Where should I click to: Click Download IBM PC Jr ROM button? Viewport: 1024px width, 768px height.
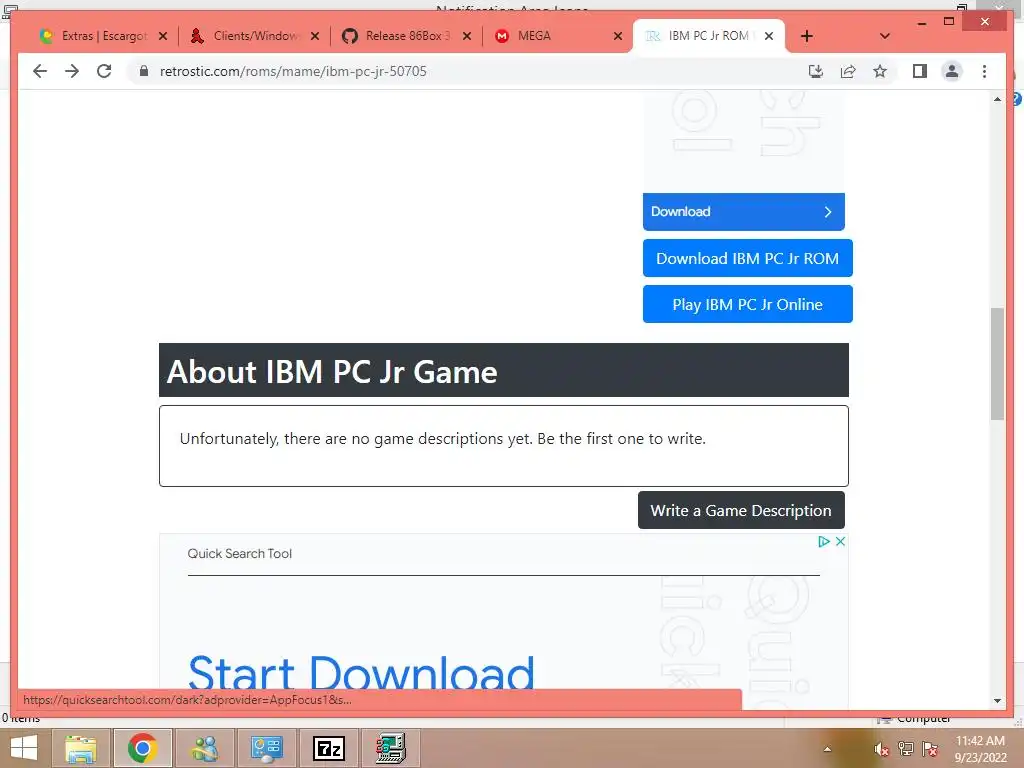(748, 258)
